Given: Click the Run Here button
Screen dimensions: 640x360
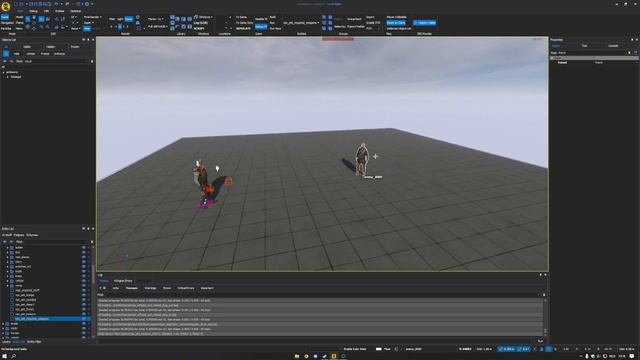Looking at the screenshot, I should tap(276, 29).
